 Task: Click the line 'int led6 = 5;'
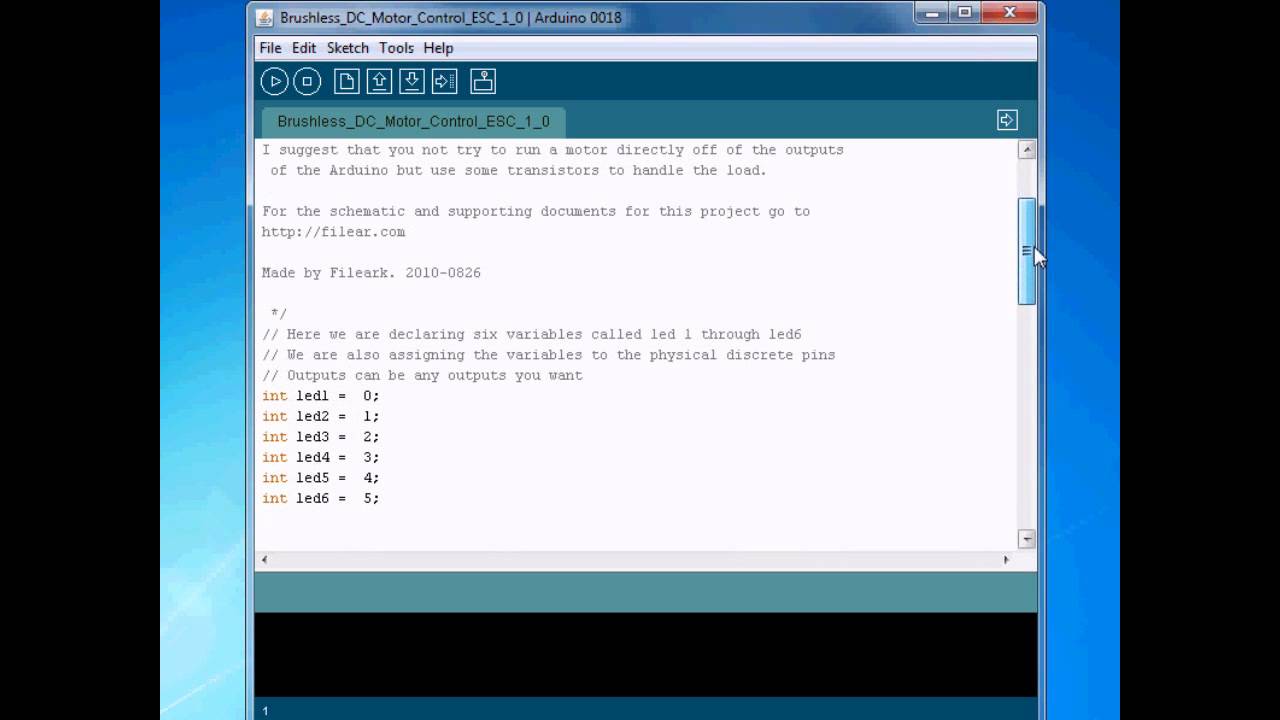[x=321, y=499]
